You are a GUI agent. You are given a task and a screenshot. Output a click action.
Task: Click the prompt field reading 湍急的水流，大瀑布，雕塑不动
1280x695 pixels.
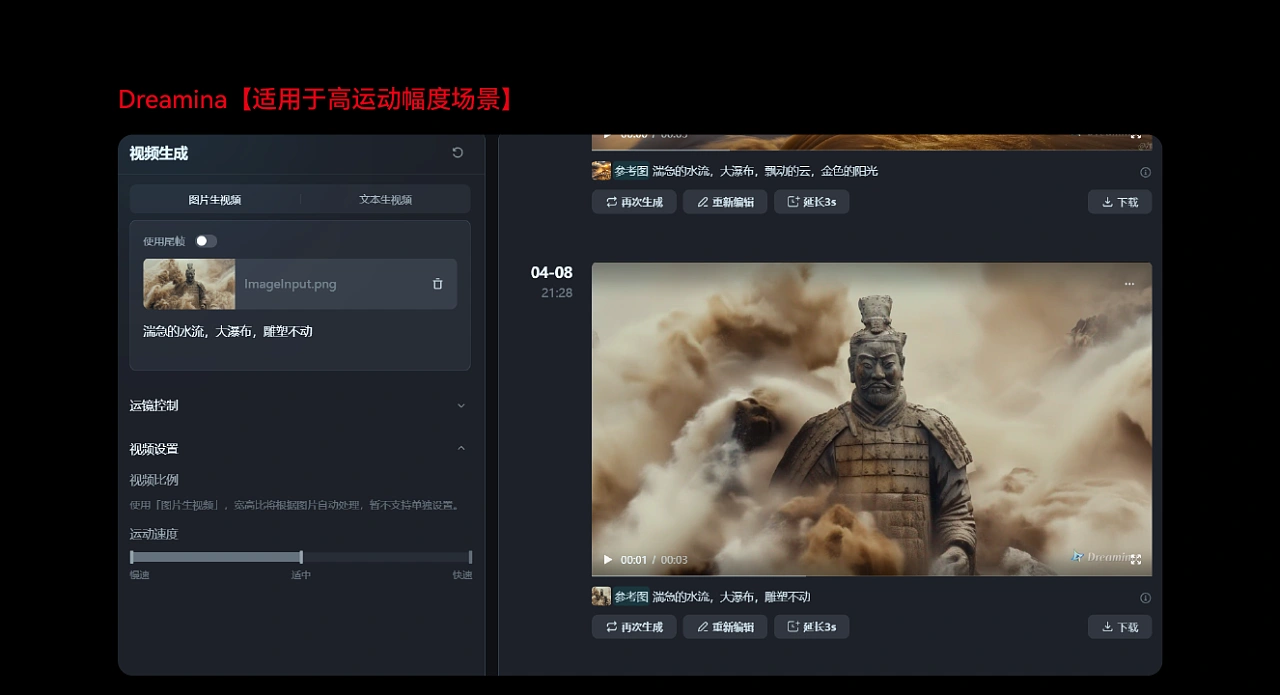pyautogui.click(x=300, y=331)
